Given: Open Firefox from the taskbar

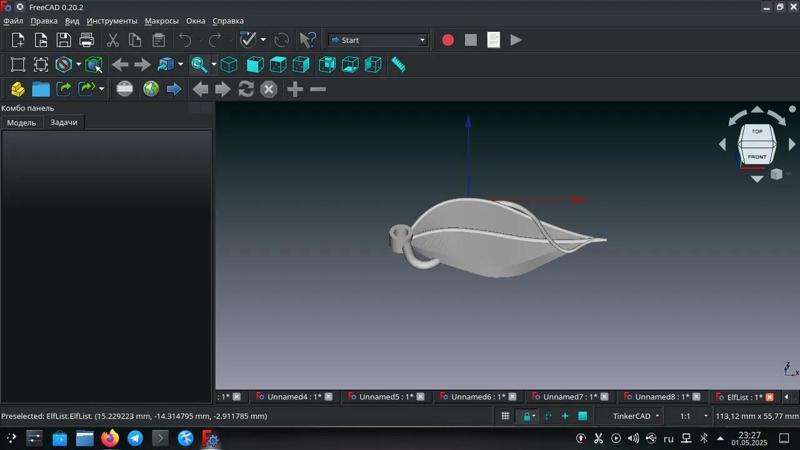Looking at the screenshot, I should coord(110,438).
